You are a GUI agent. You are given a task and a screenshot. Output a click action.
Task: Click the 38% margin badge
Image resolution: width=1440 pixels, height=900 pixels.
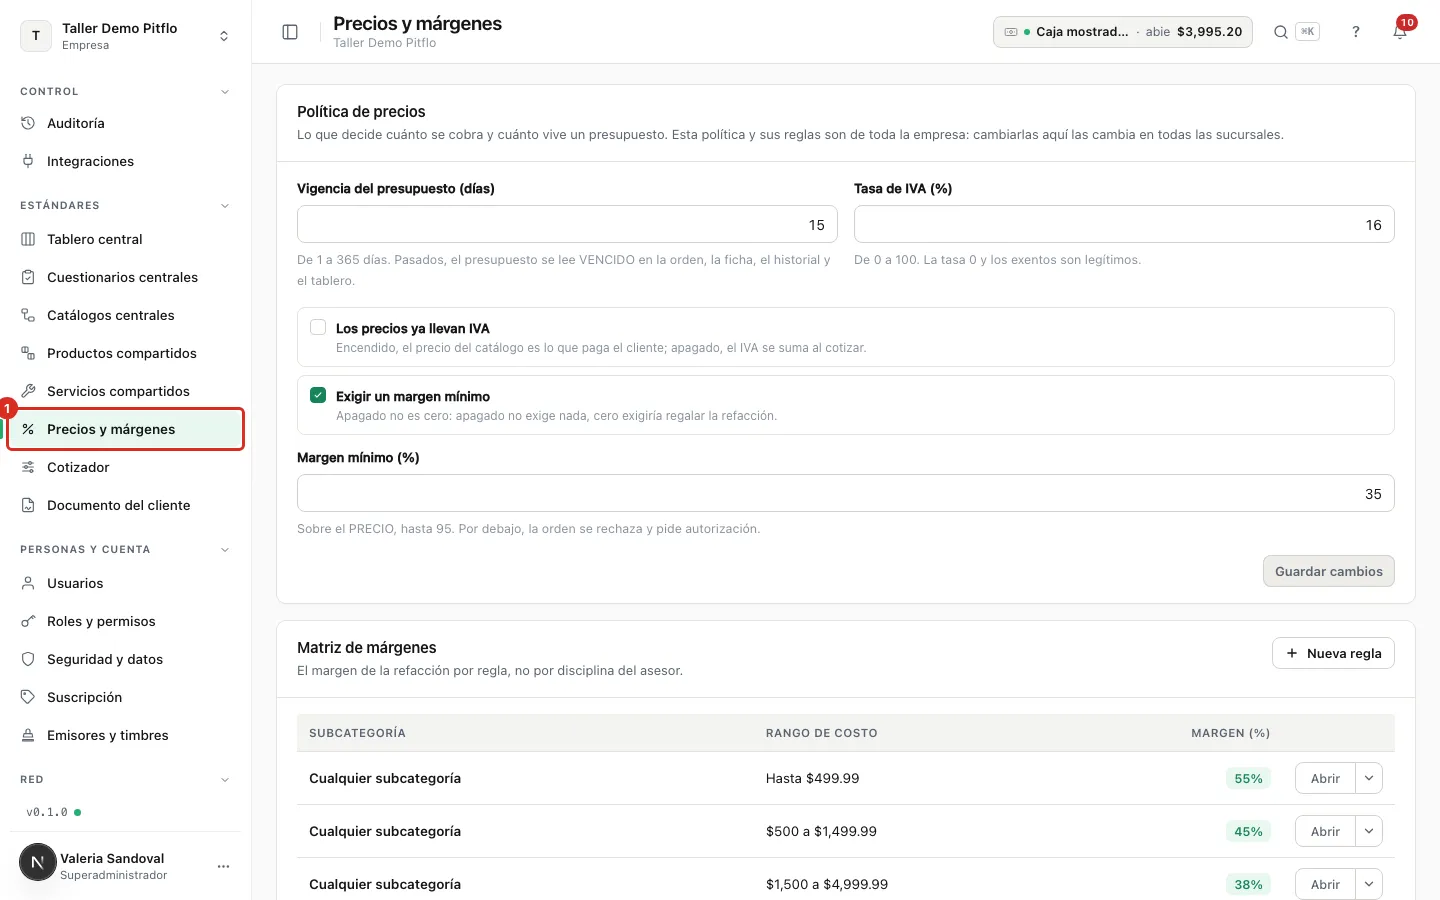click(x=1248, y=884)
